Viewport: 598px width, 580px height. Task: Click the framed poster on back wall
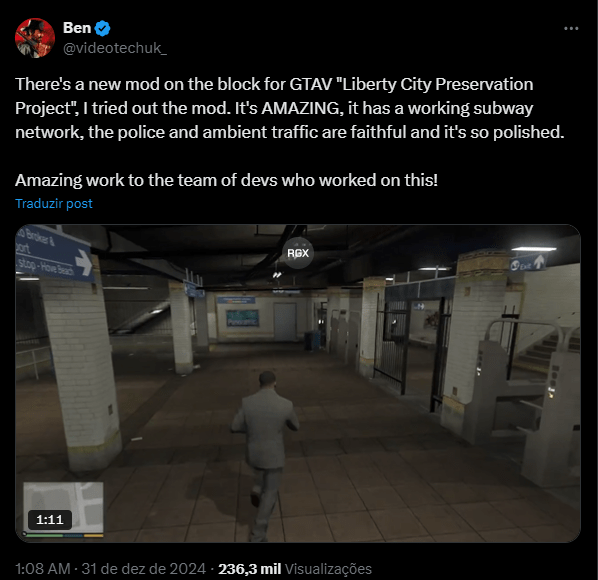pyautogui.click(x=243, y=318)
